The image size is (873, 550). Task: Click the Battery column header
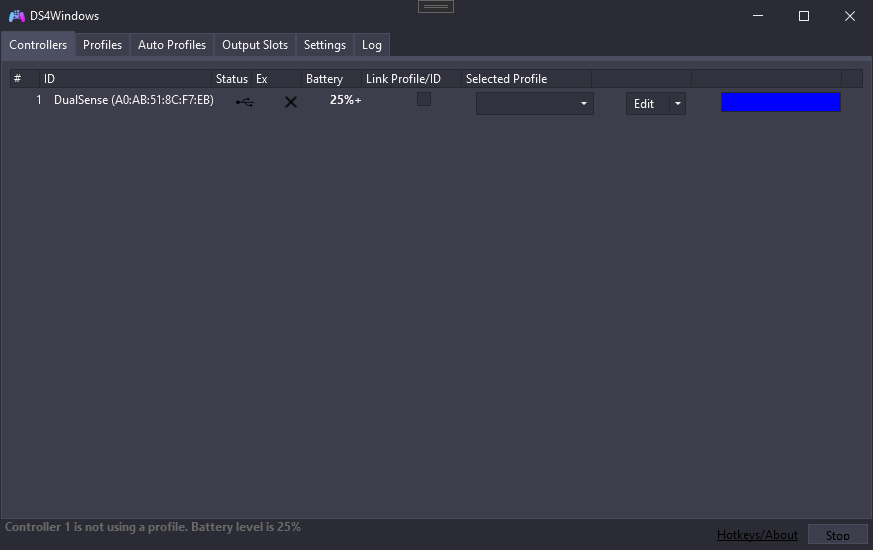click(331, 78)
